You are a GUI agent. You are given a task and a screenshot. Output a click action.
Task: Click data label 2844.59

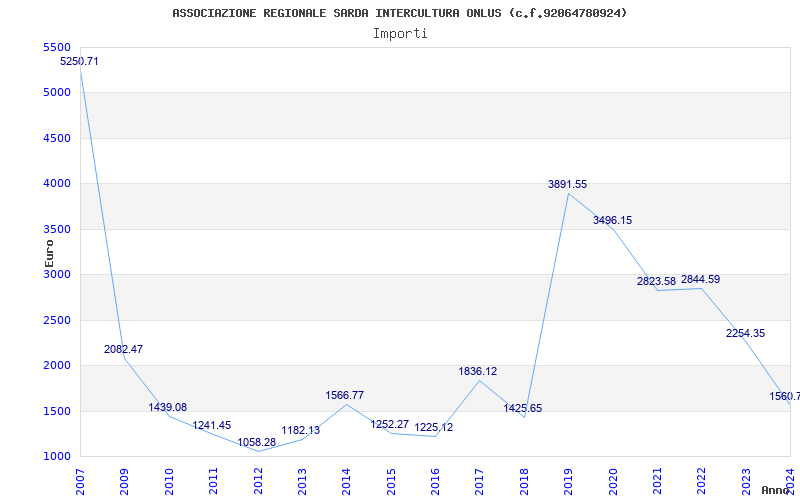click(701, 280)
